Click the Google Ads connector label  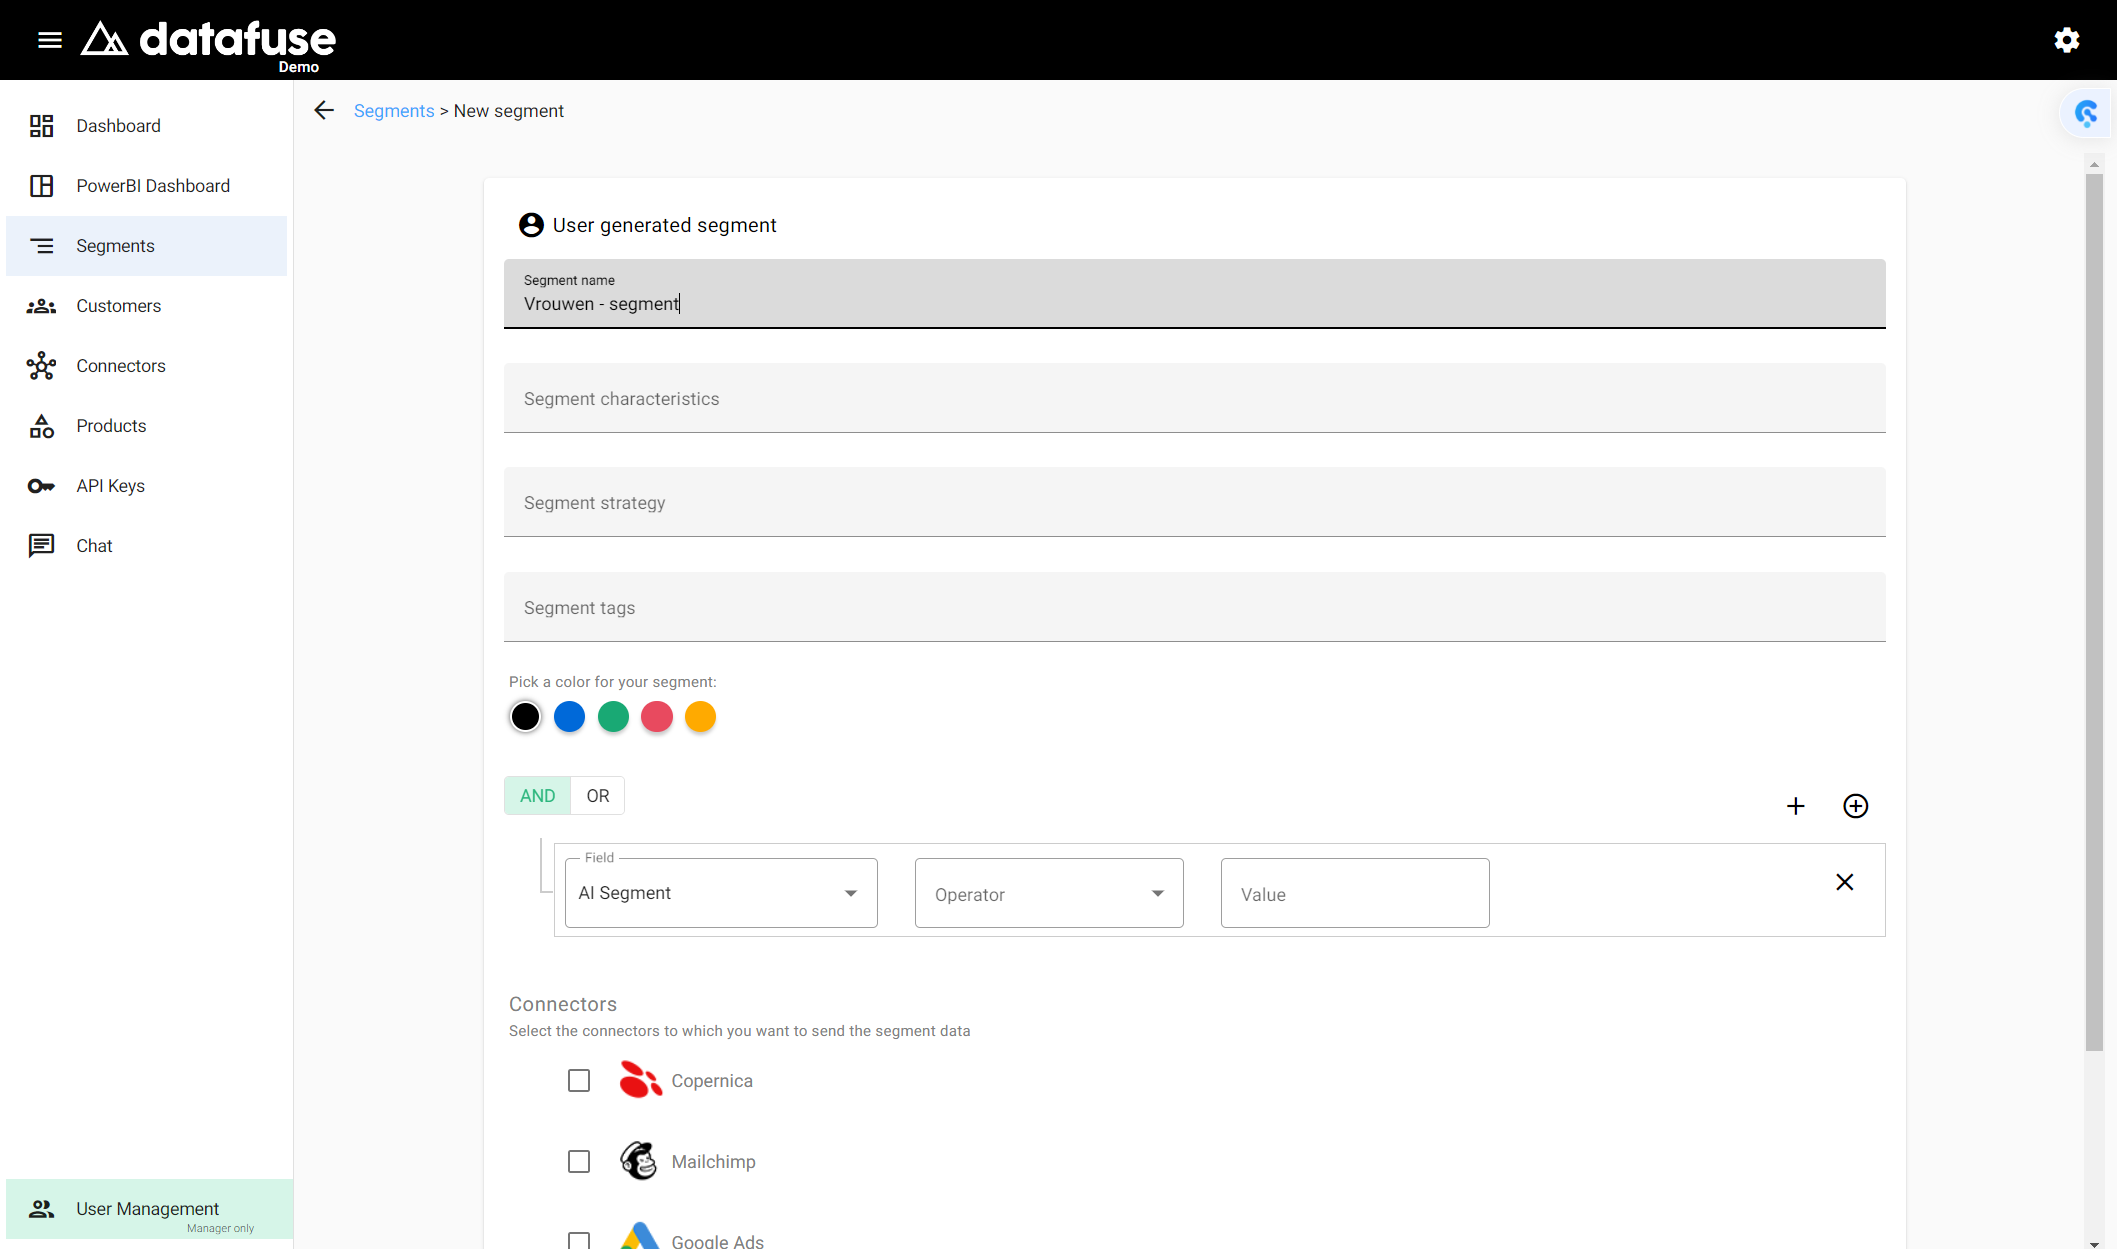coord(718,1241)
